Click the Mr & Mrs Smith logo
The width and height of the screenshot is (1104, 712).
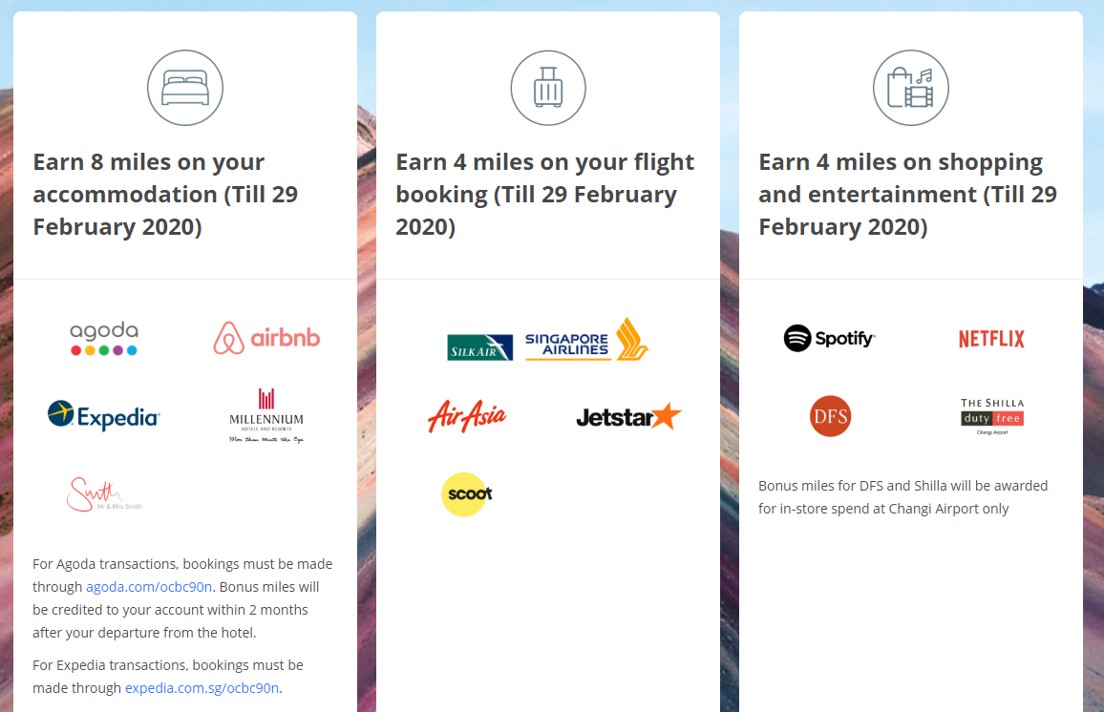(104, 494)
